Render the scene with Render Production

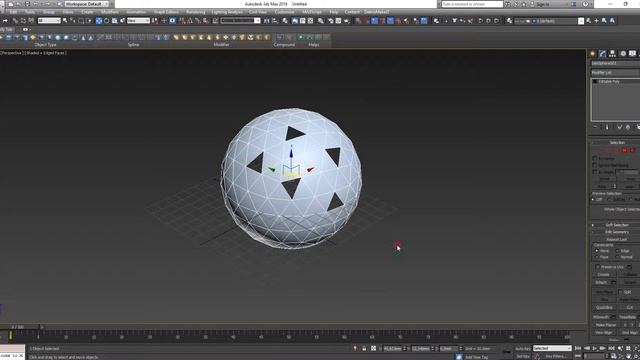tap(347, 20)
